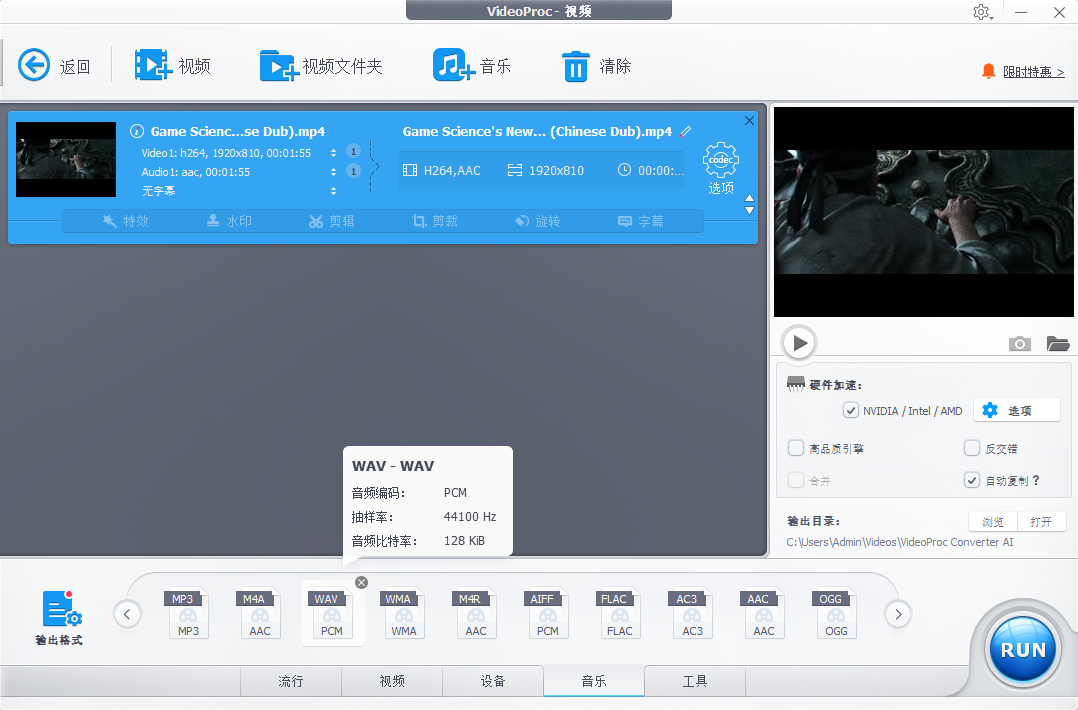Check the 反交错 deinterlace checkbox
The height and width of the screenshot is (710, 1078).
point(971,447)
